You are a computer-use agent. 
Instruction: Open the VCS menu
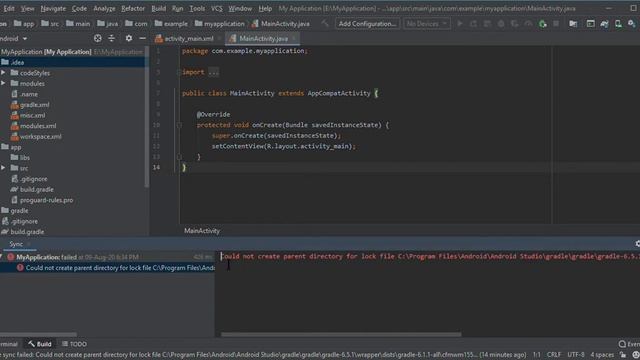216,8
